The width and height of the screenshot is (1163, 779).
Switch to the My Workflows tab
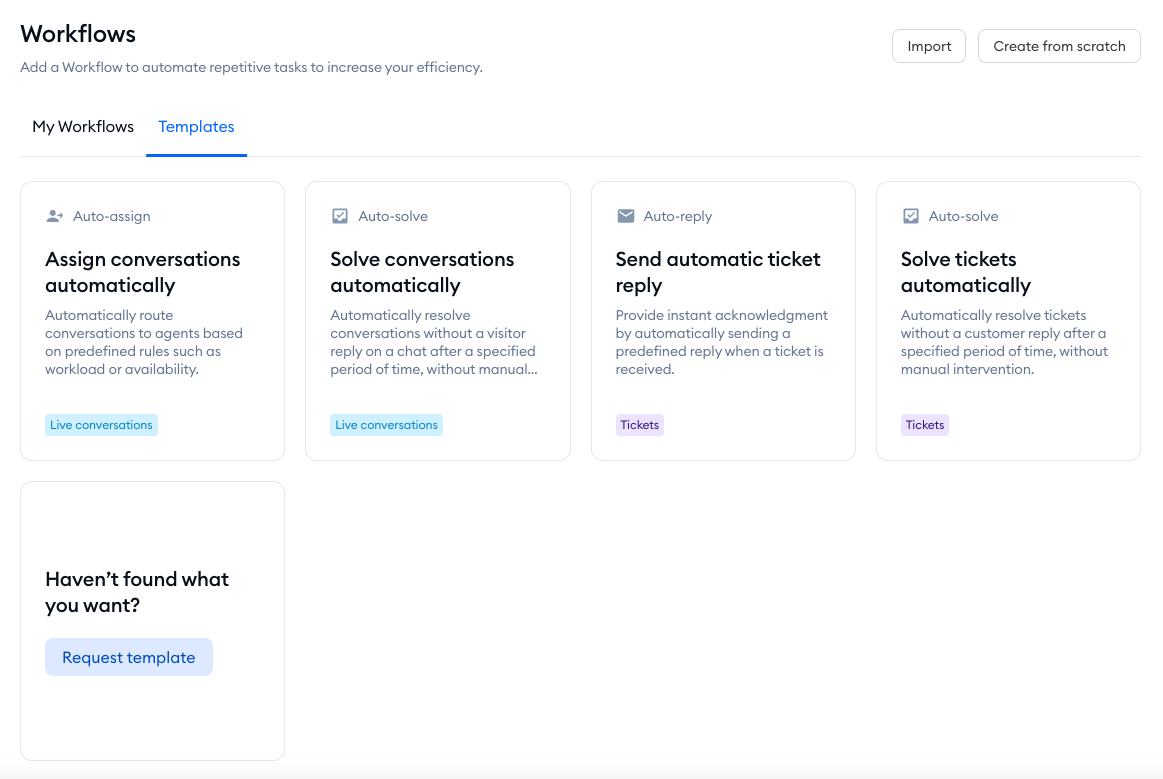click(83, 127)
